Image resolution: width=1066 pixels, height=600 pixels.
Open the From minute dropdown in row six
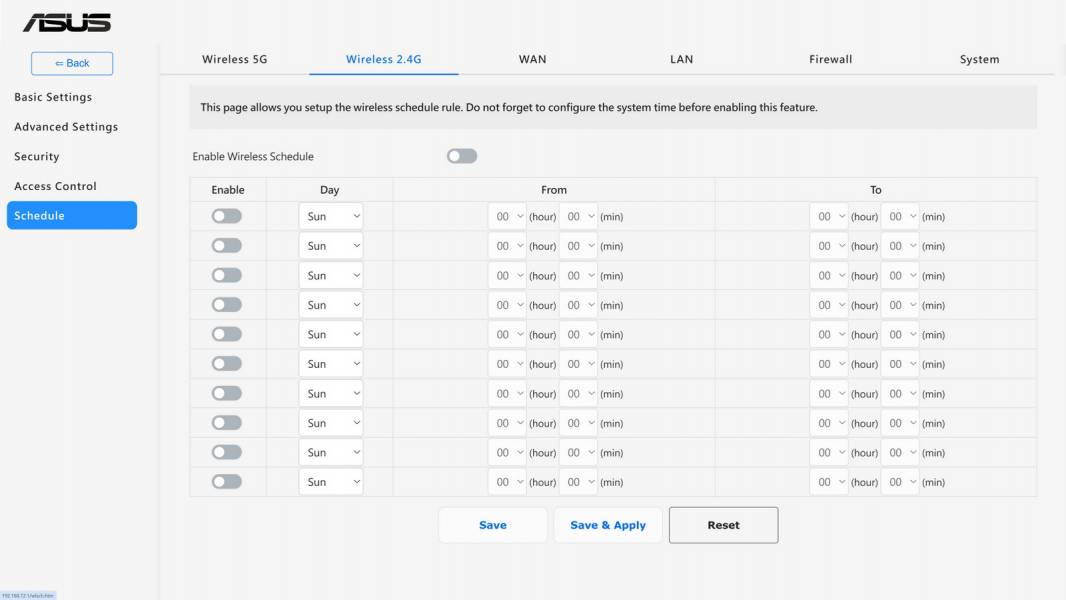point(579,364)
